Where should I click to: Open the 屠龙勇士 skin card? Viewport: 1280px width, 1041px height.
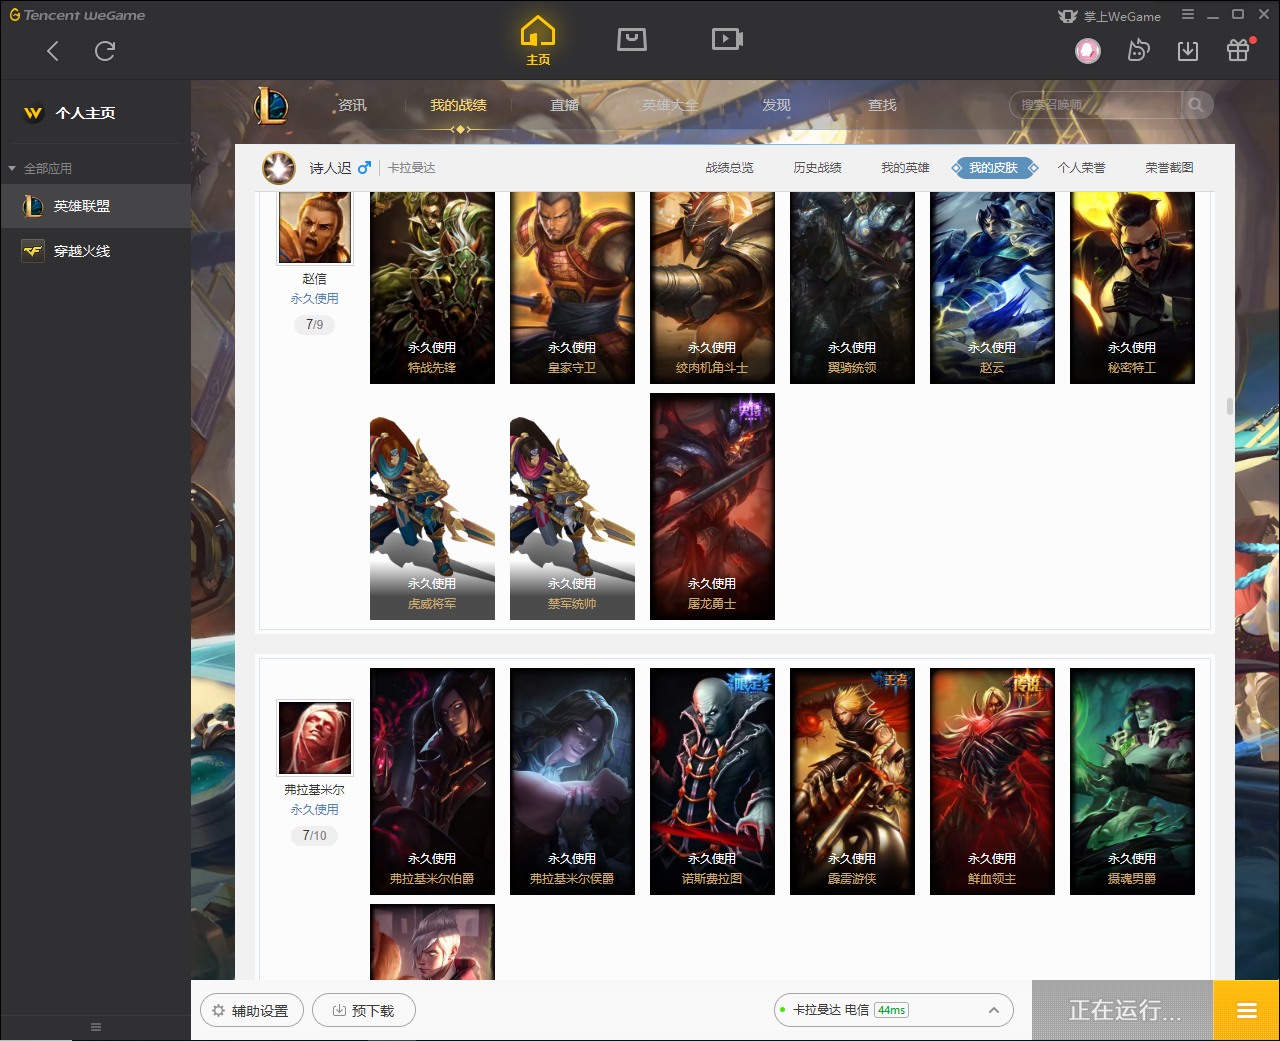click(712, 506)
